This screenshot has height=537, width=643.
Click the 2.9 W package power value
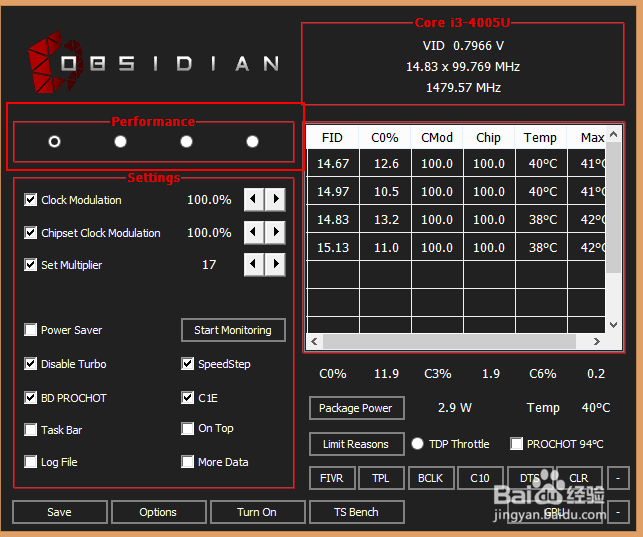tap(455, 408)
